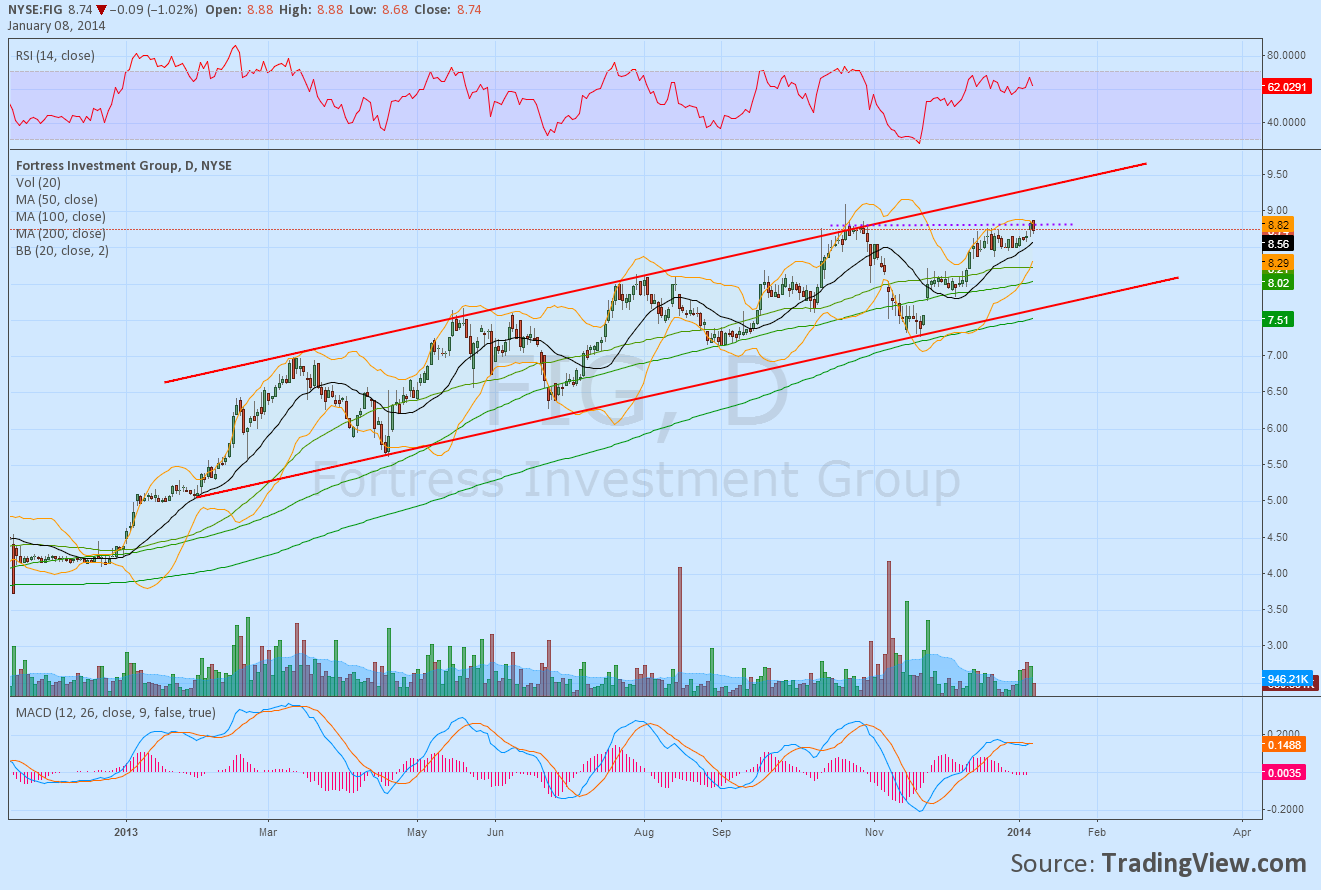
Task: Click the 9.50 price axis label
Action: pyautogui.click(x=1278, y=174)
